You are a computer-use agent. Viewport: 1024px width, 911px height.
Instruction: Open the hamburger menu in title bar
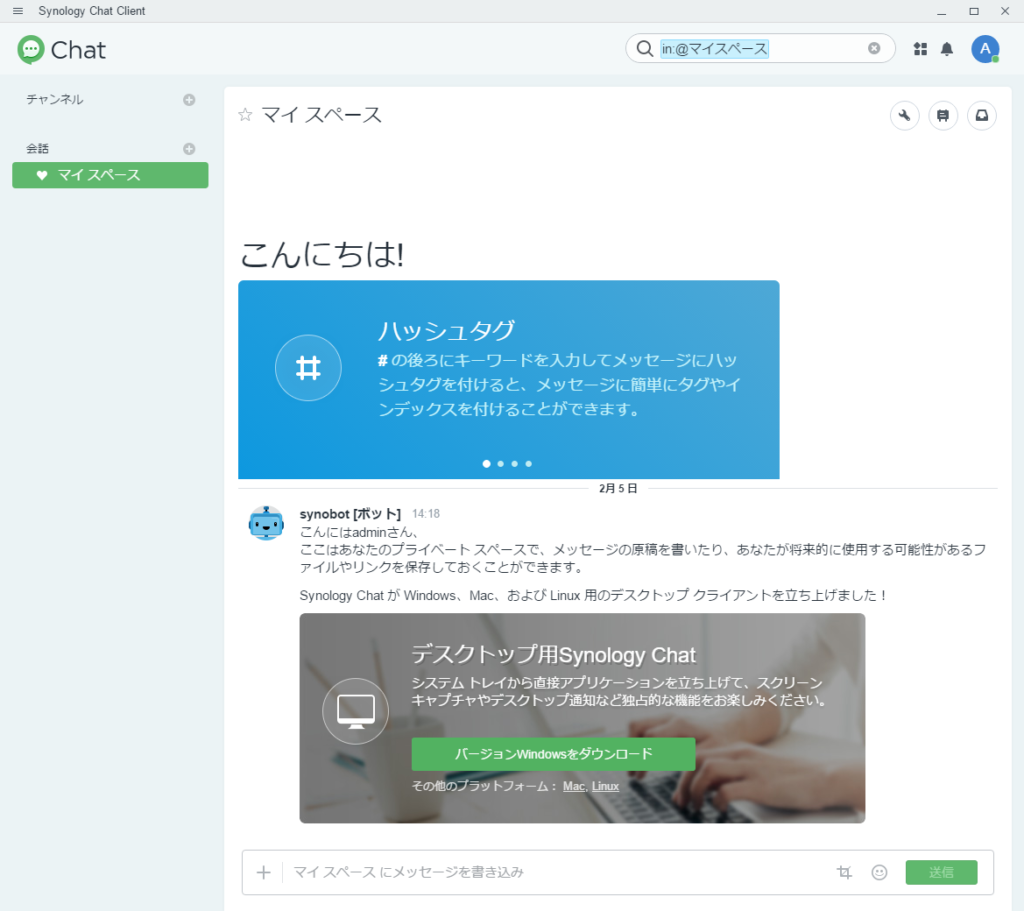tap(18, 11)
